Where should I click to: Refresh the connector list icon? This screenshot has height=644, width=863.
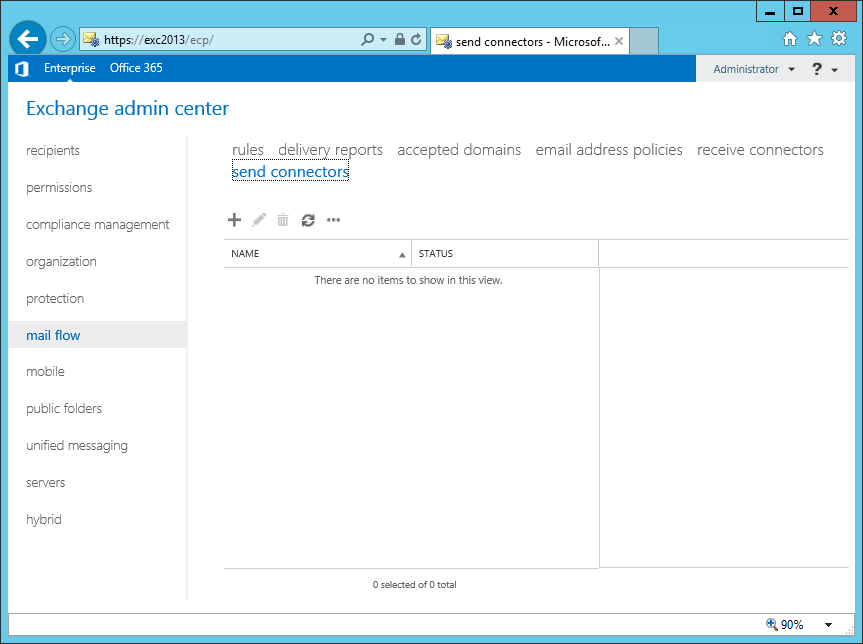click(x=308, y=220)
